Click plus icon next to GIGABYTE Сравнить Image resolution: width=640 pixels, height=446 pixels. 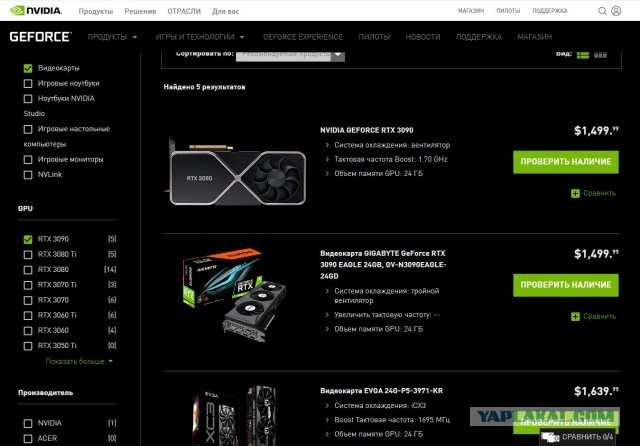click(x=575, y=316)
